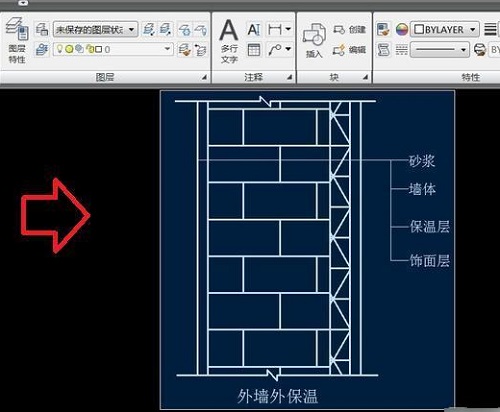Select the 饰面层 label in drawing
The height and width of the screenshot is (412, 500).
click(430, 261)
